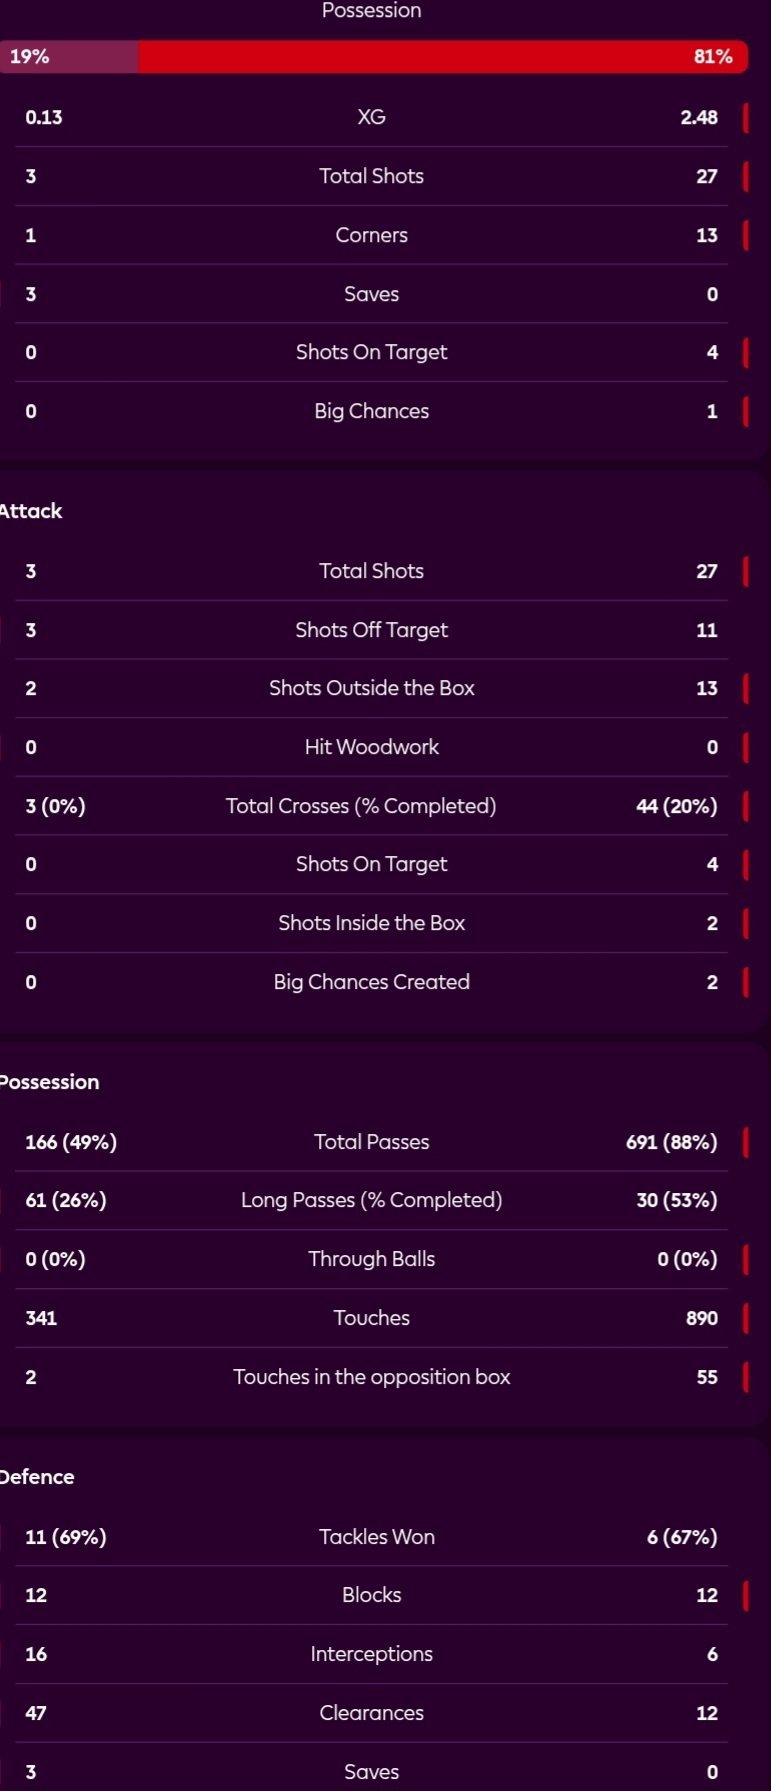Select the XG stat label
The width and height of the screenshot is (771, 1791).
coord(371,117)
